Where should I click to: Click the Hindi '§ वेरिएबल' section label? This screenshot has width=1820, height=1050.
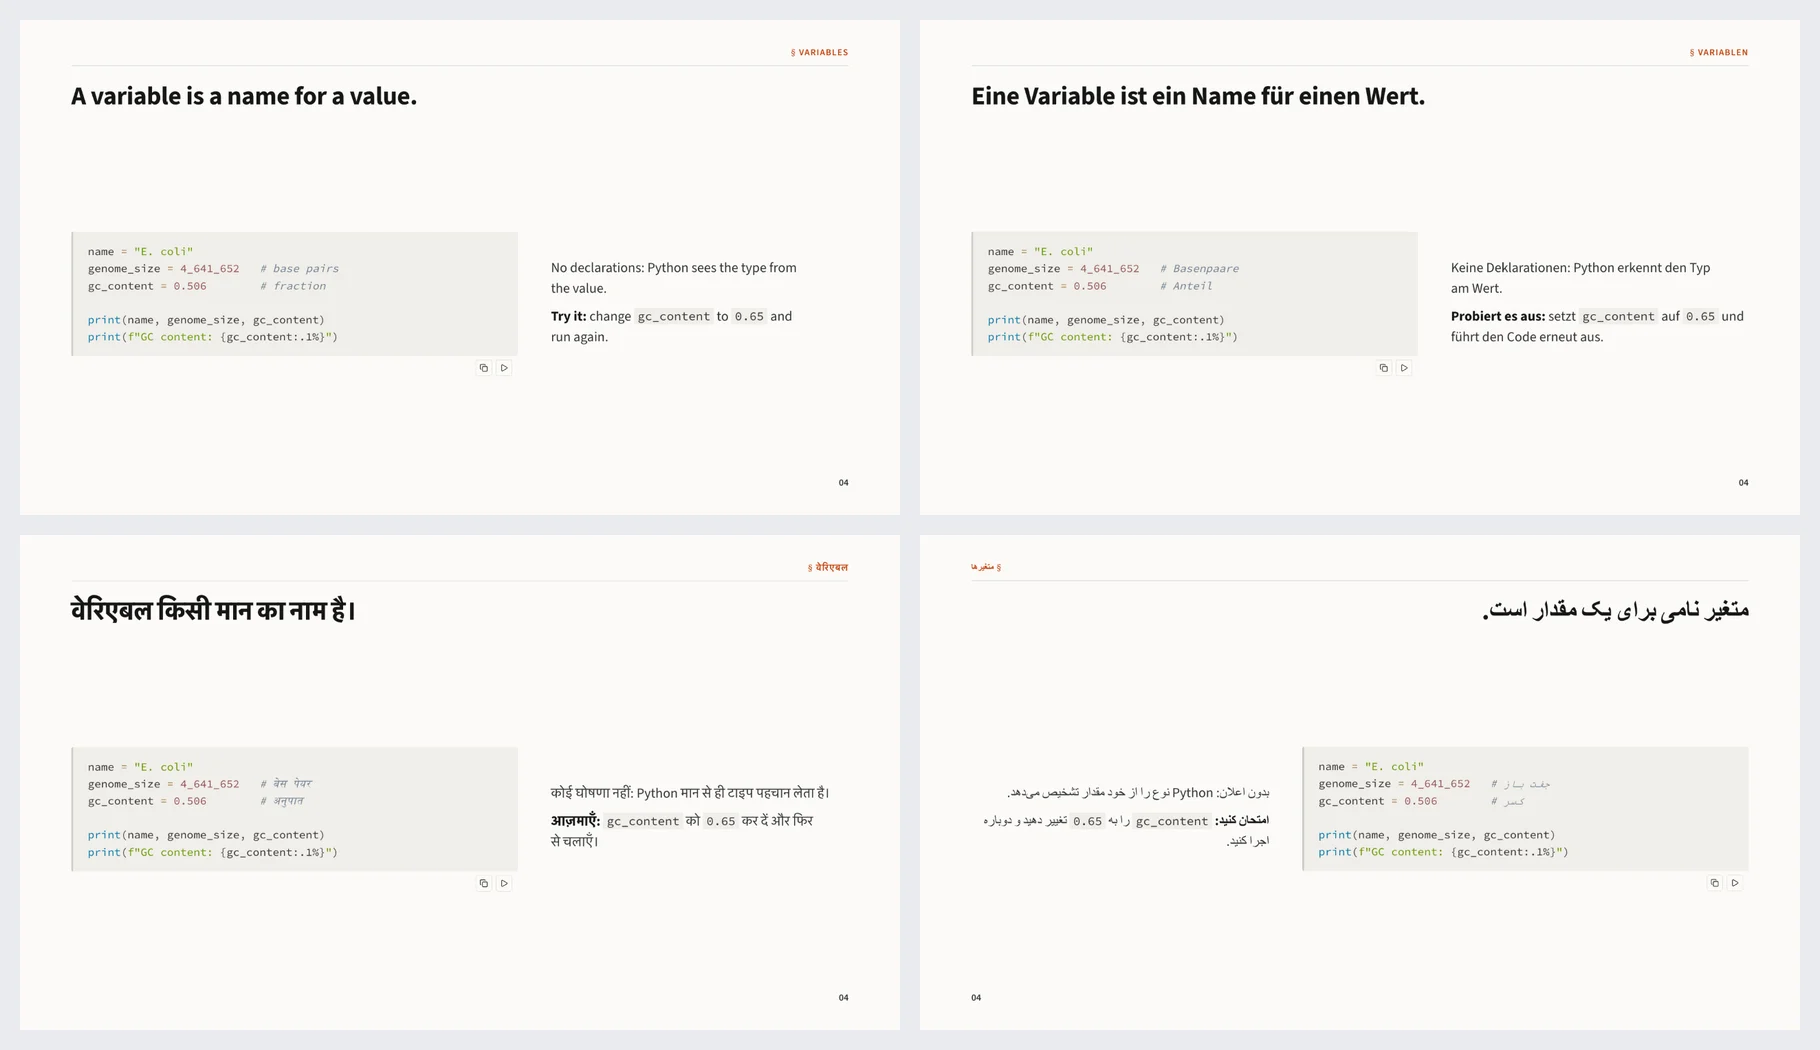pos(828,567)
